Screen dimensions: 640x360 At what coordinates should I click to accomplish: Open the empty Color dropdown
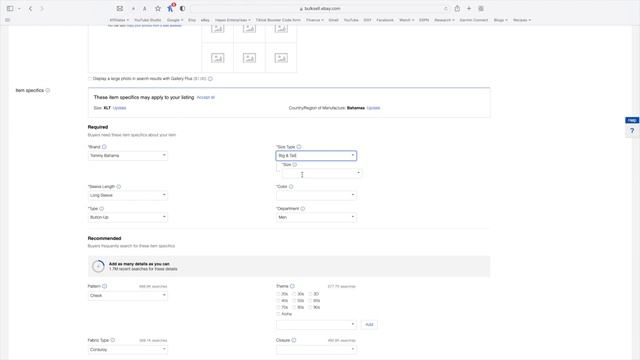(x=316, y=195)
